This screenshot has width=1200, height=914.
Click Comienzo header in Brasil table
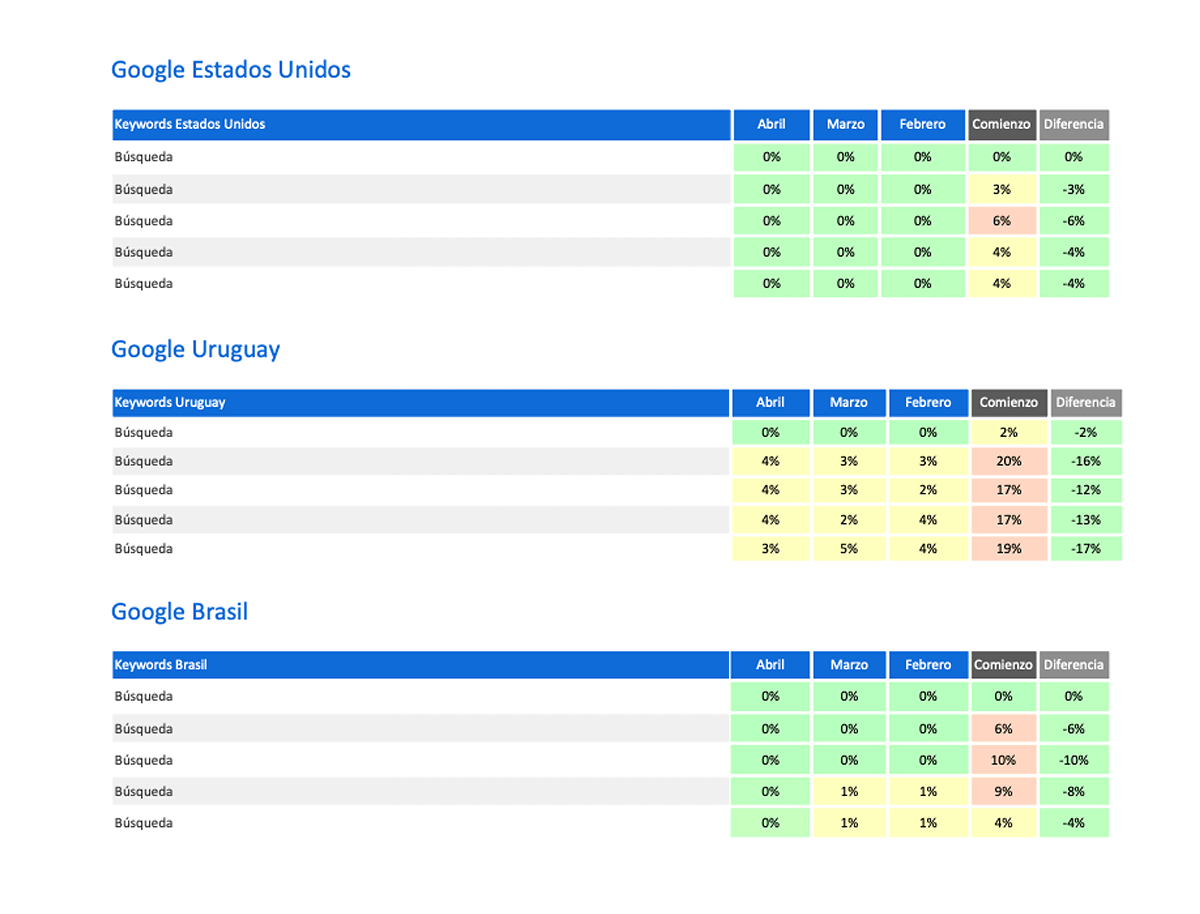(x=1003, y=665)
